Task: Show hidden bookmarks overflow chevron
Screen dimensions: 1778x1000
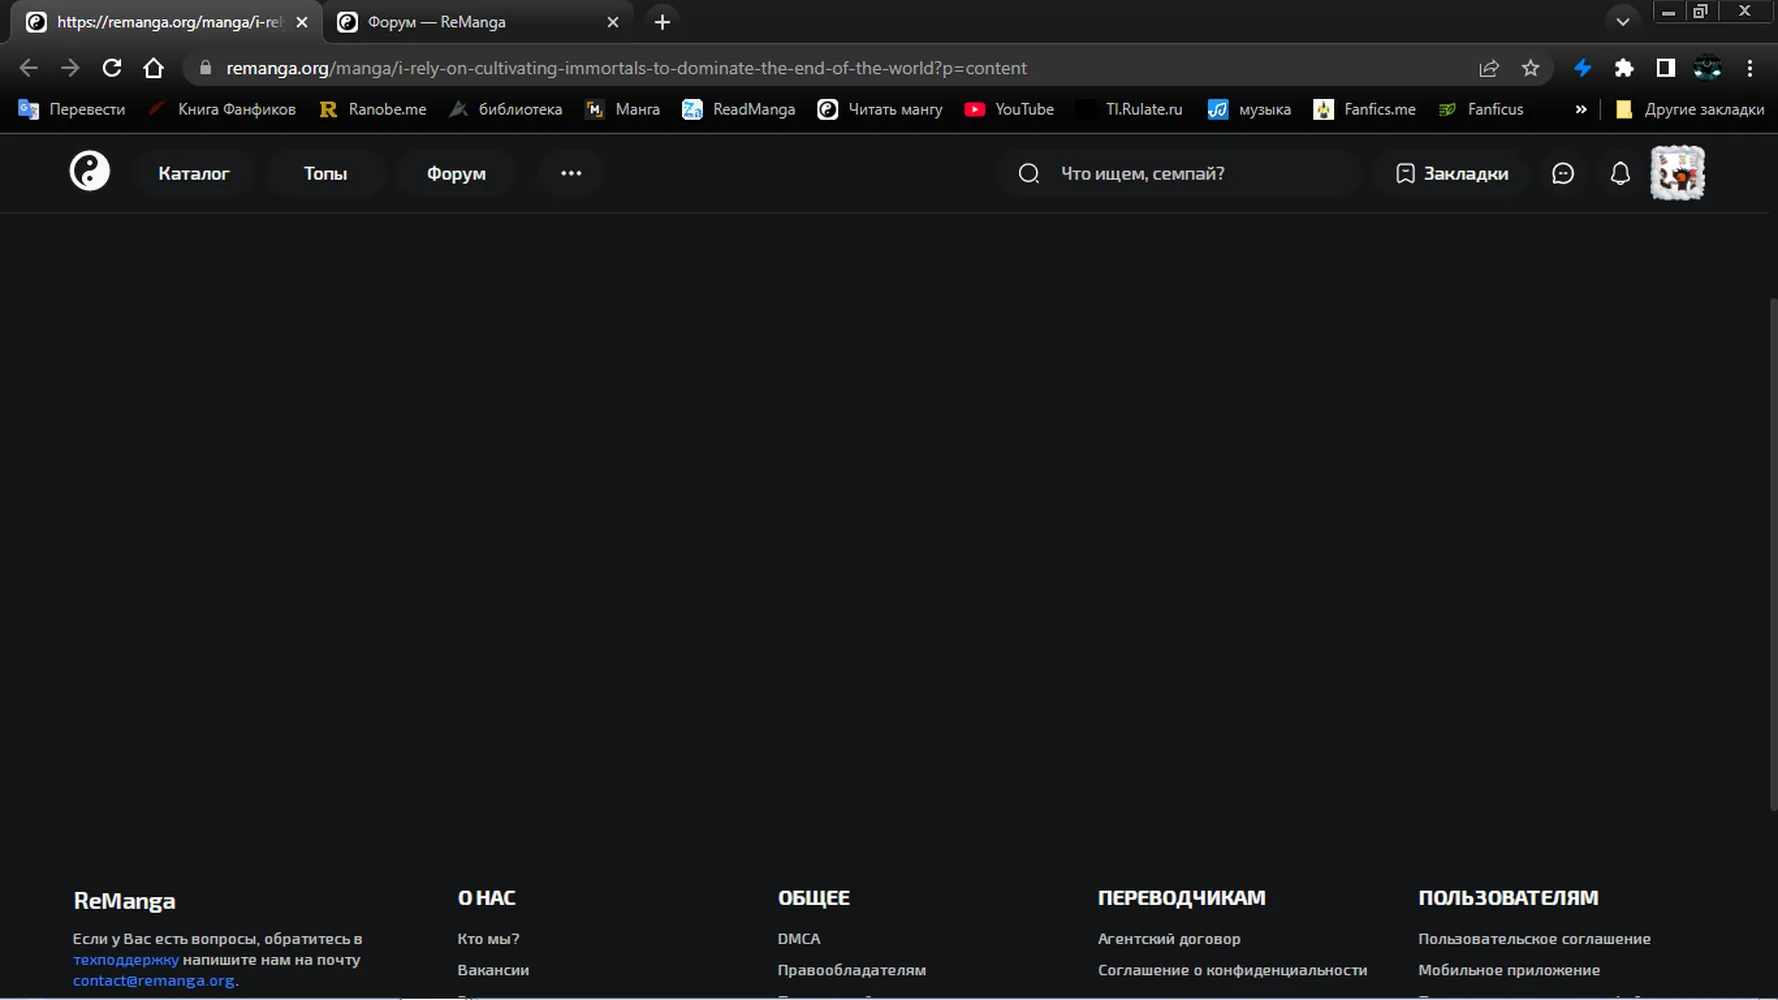Action: pyautogui.click(x=1581, y=109)
